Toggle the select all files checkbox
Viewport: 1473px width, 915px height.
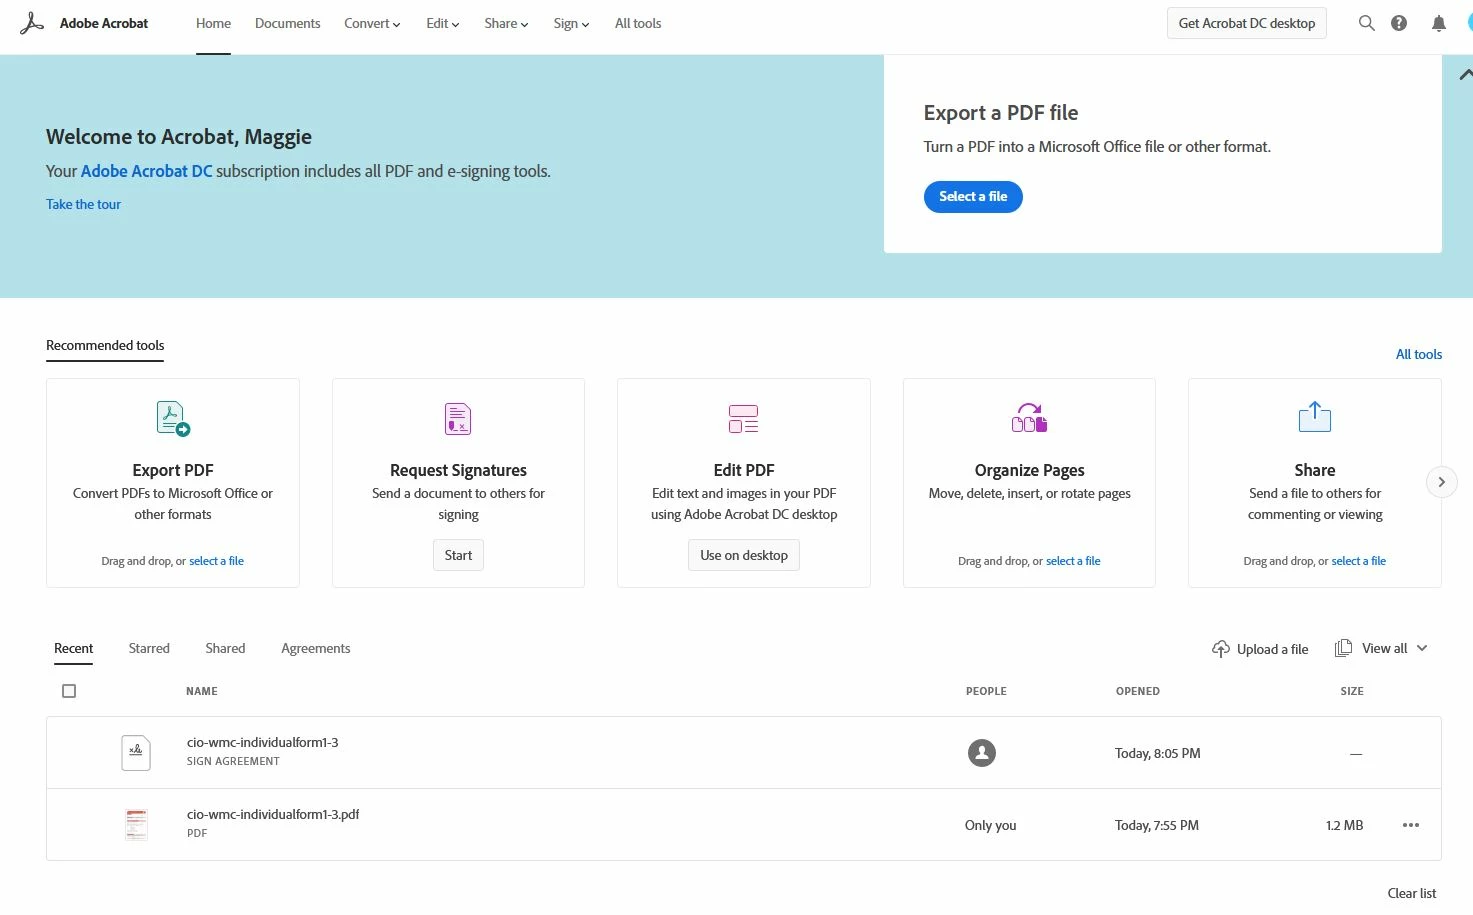point(69,691)
